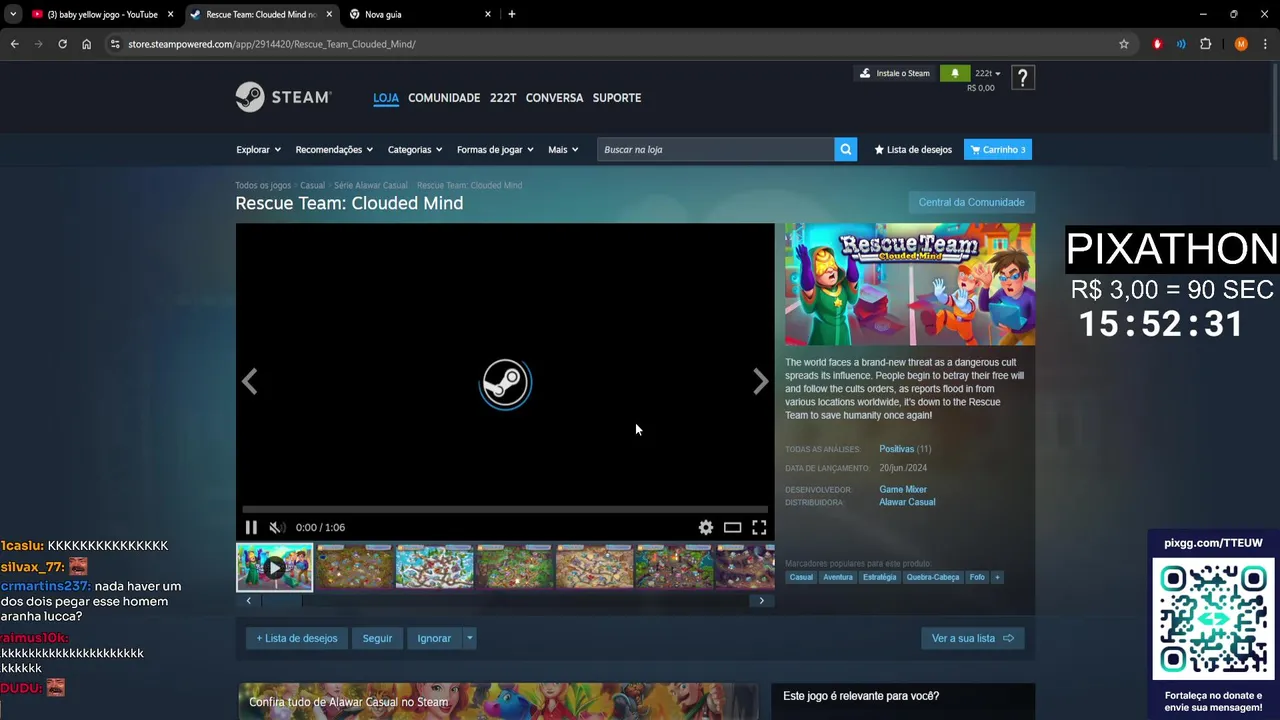Go to previous media with left arrow
The image size is (1280, 720).
click(250, 381)
